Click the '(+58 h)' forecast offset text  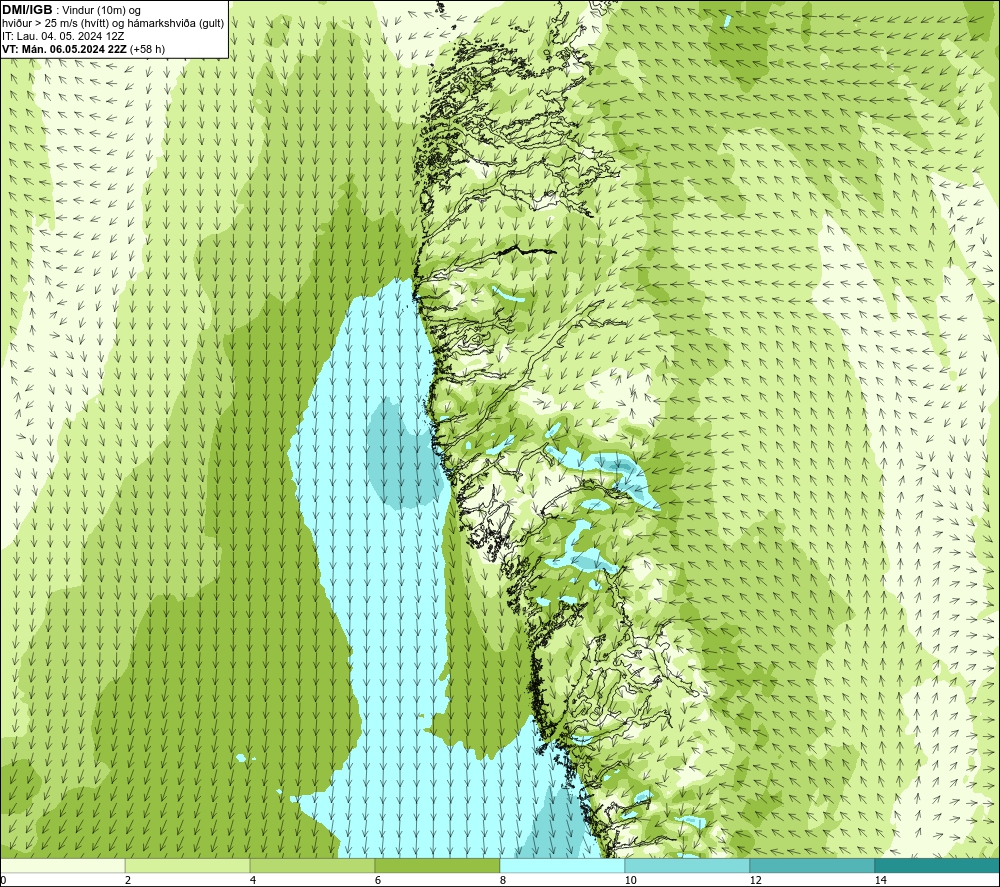coord(147,49)
